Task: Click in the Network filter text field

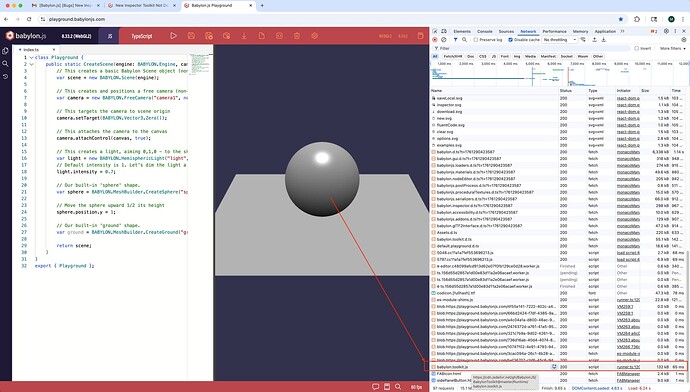Action: pyautogui.click(x=532, y=48)
